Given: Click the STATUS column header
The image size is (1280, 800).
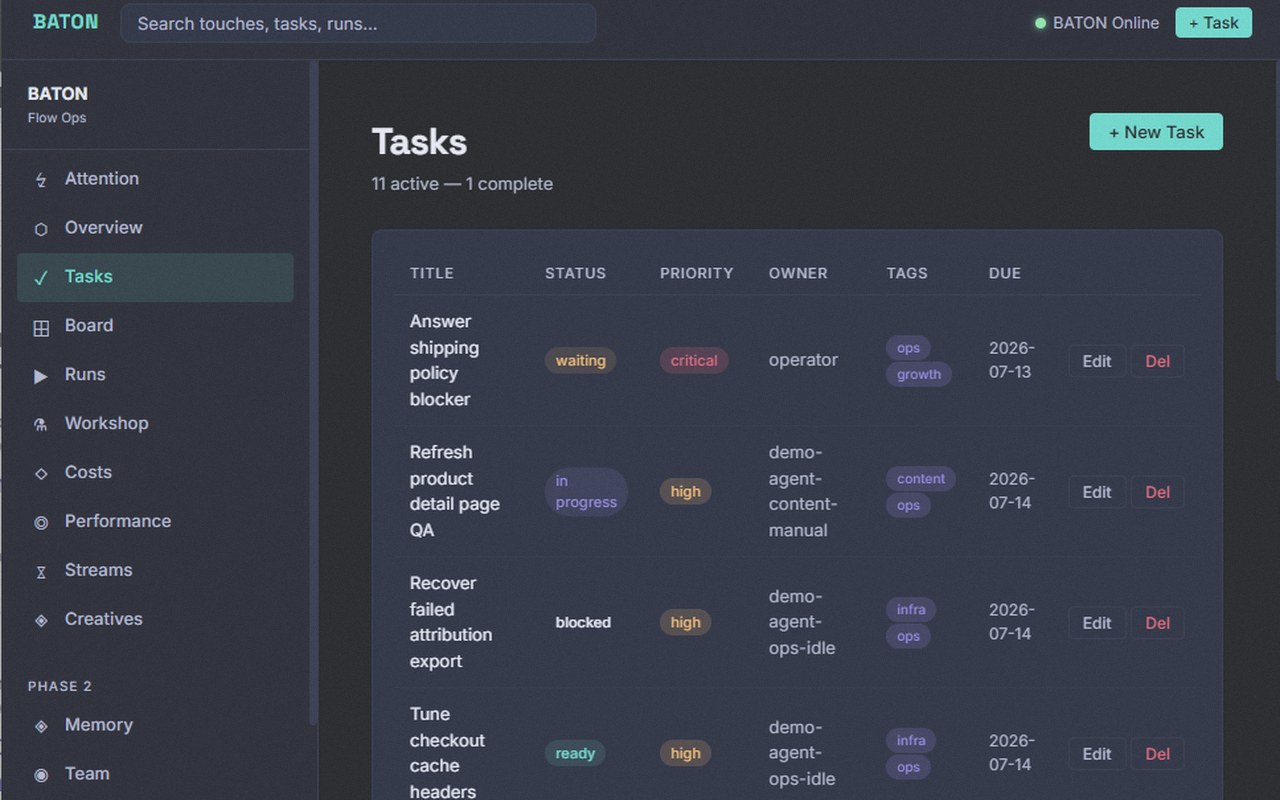Looking at the screenshot, I should [575, 273].
